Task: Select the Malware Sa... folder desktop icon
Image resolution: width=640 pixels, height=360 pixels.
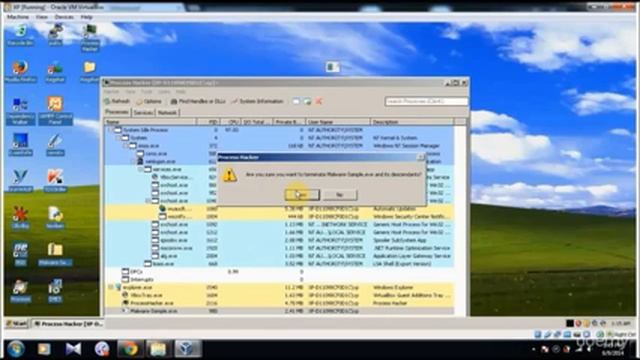Action: click(x=55, y=254)
